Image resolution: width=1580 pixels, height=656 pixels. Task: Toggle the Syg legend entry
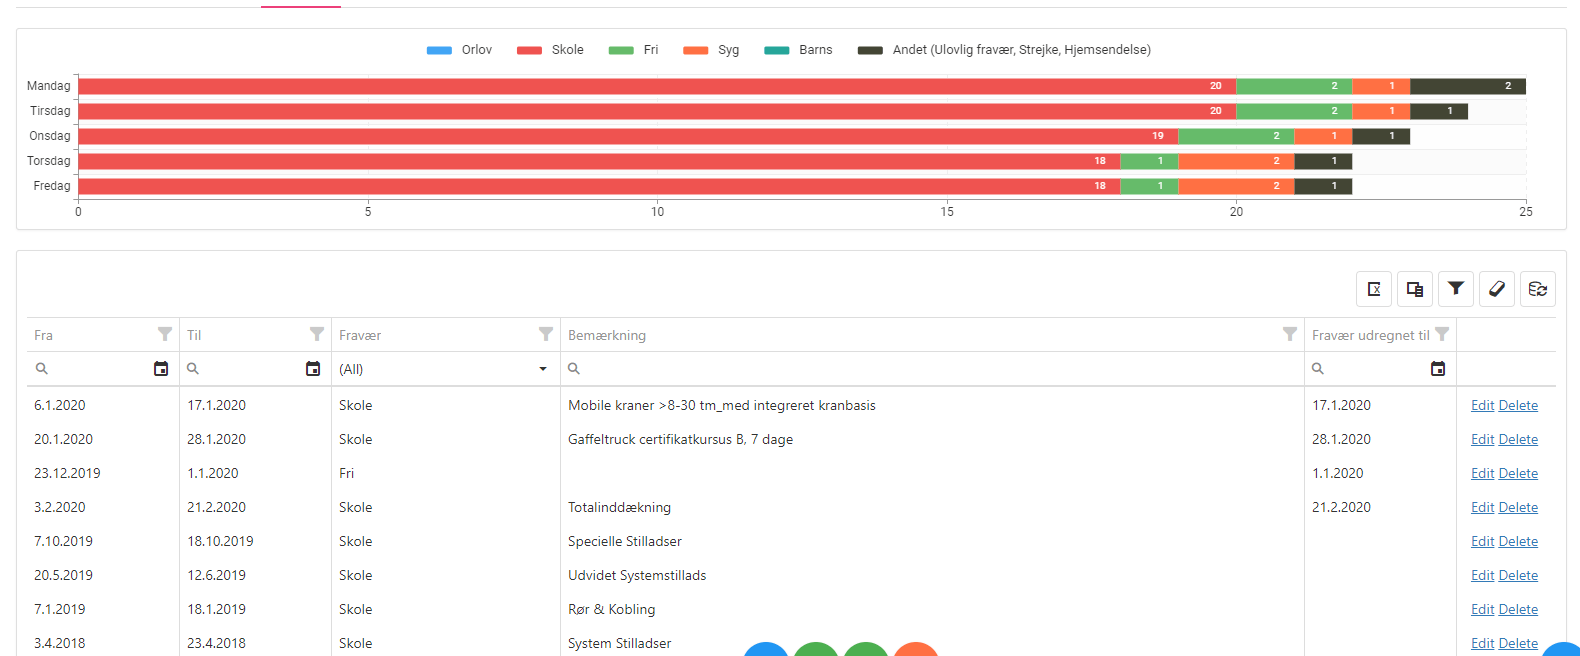(712, 50)
